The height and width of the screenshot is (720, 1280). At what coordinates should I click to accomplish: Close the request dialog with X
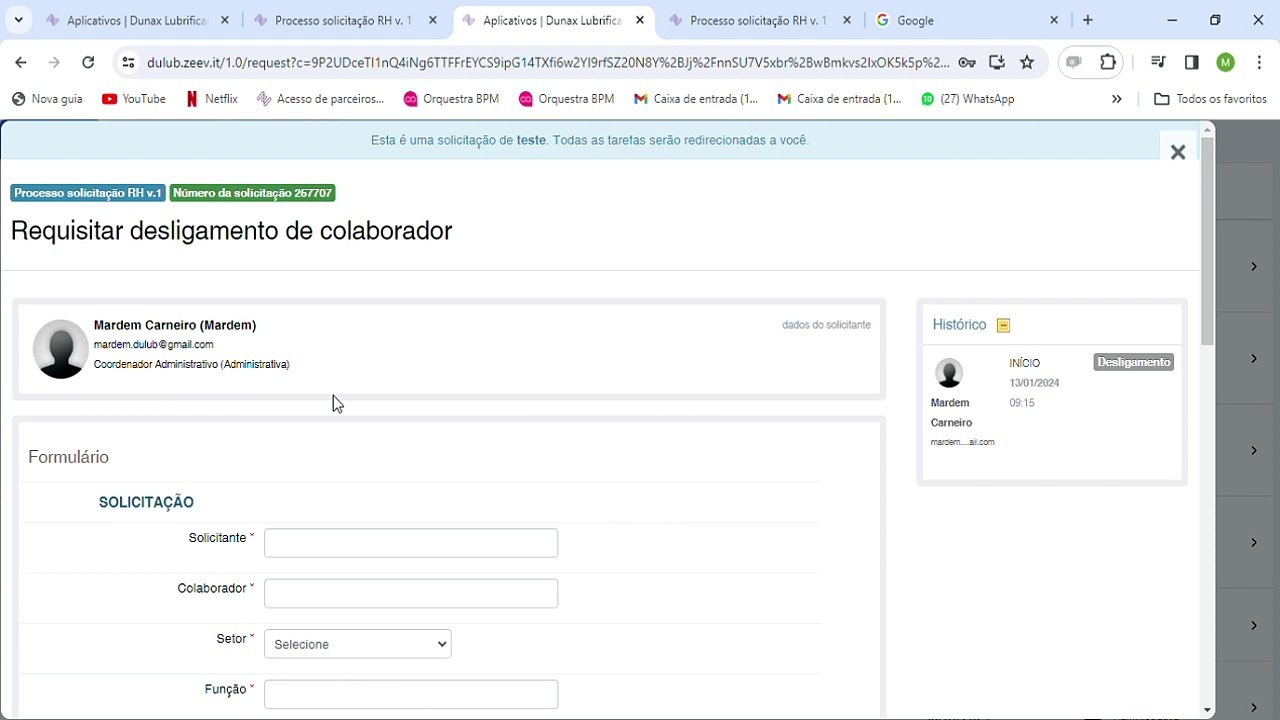point(1178,152)
